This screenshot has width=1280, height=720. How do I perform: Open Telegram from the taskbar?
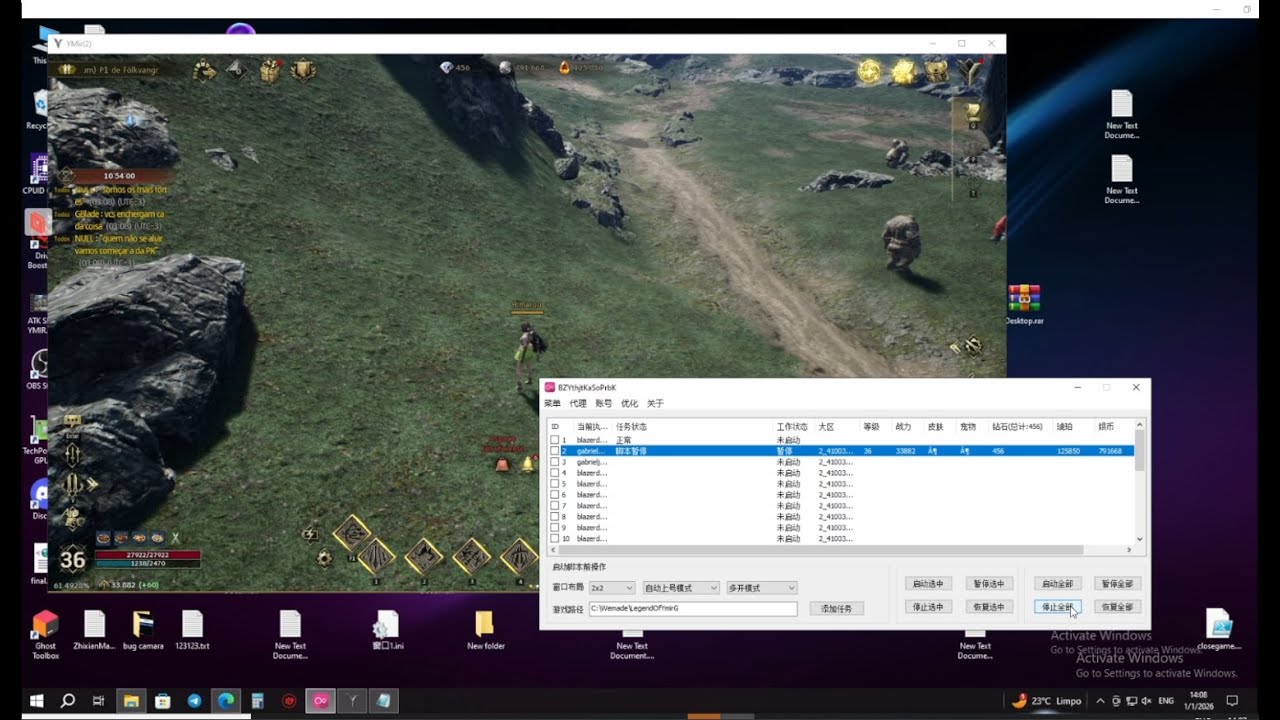coord(194,701)
